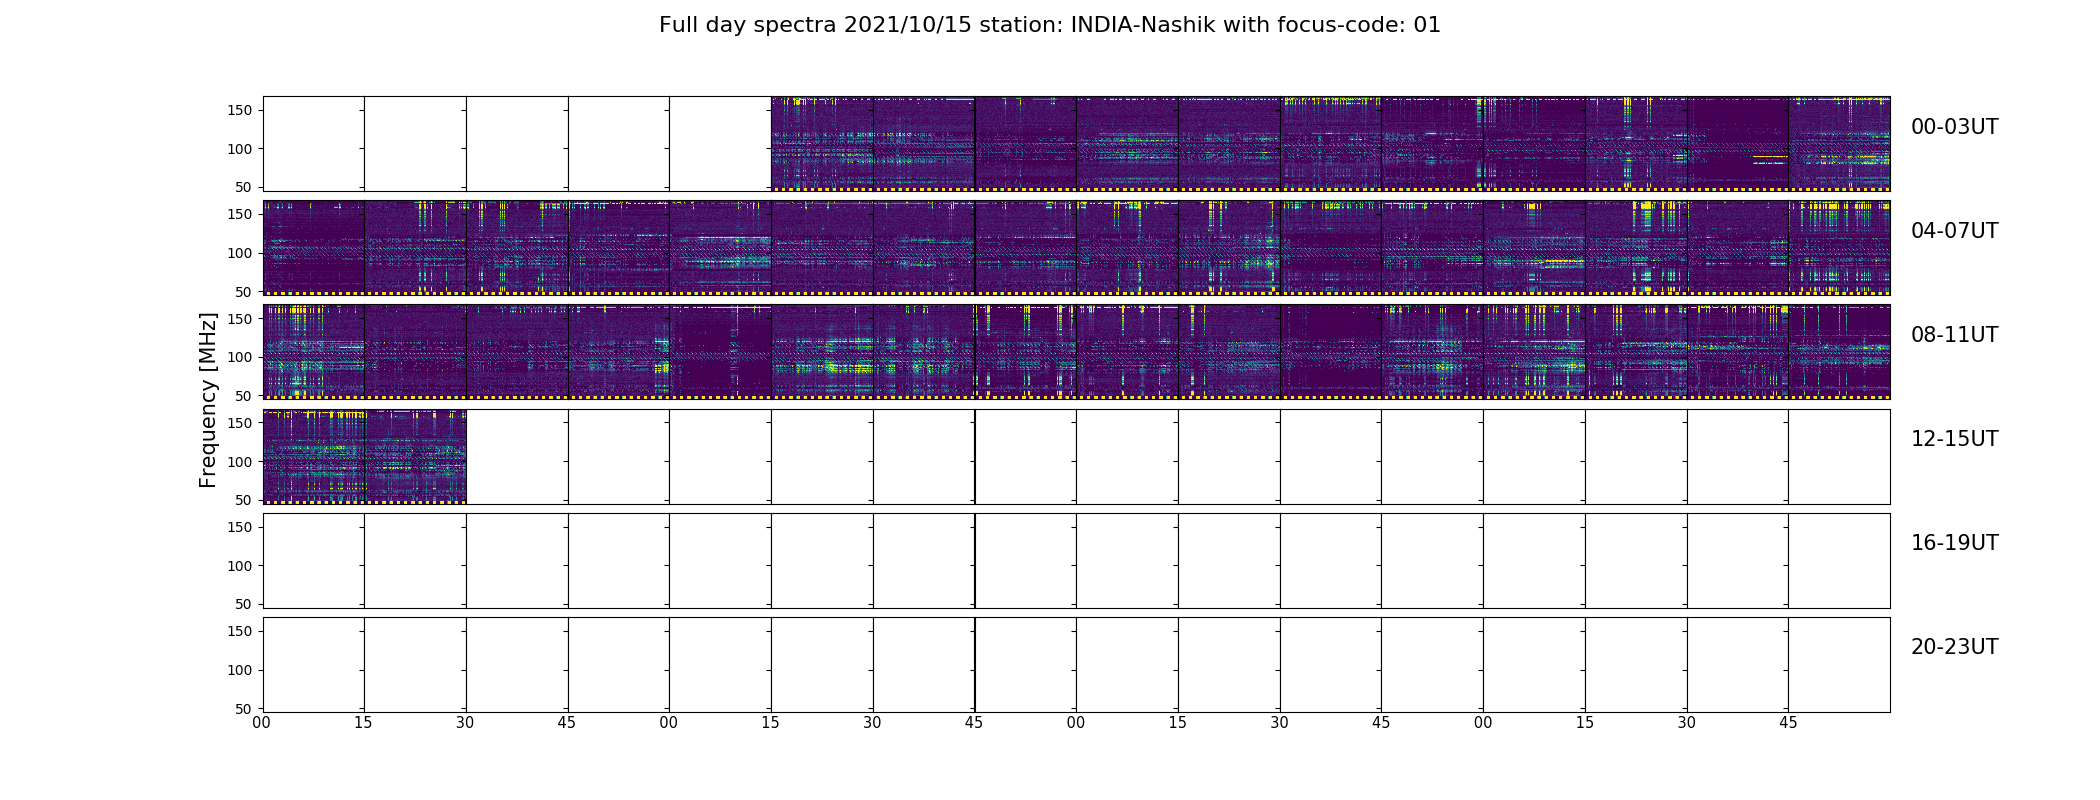Open the 03:45 spectrum panel in the 00-03UT row

click(1840, 144)
